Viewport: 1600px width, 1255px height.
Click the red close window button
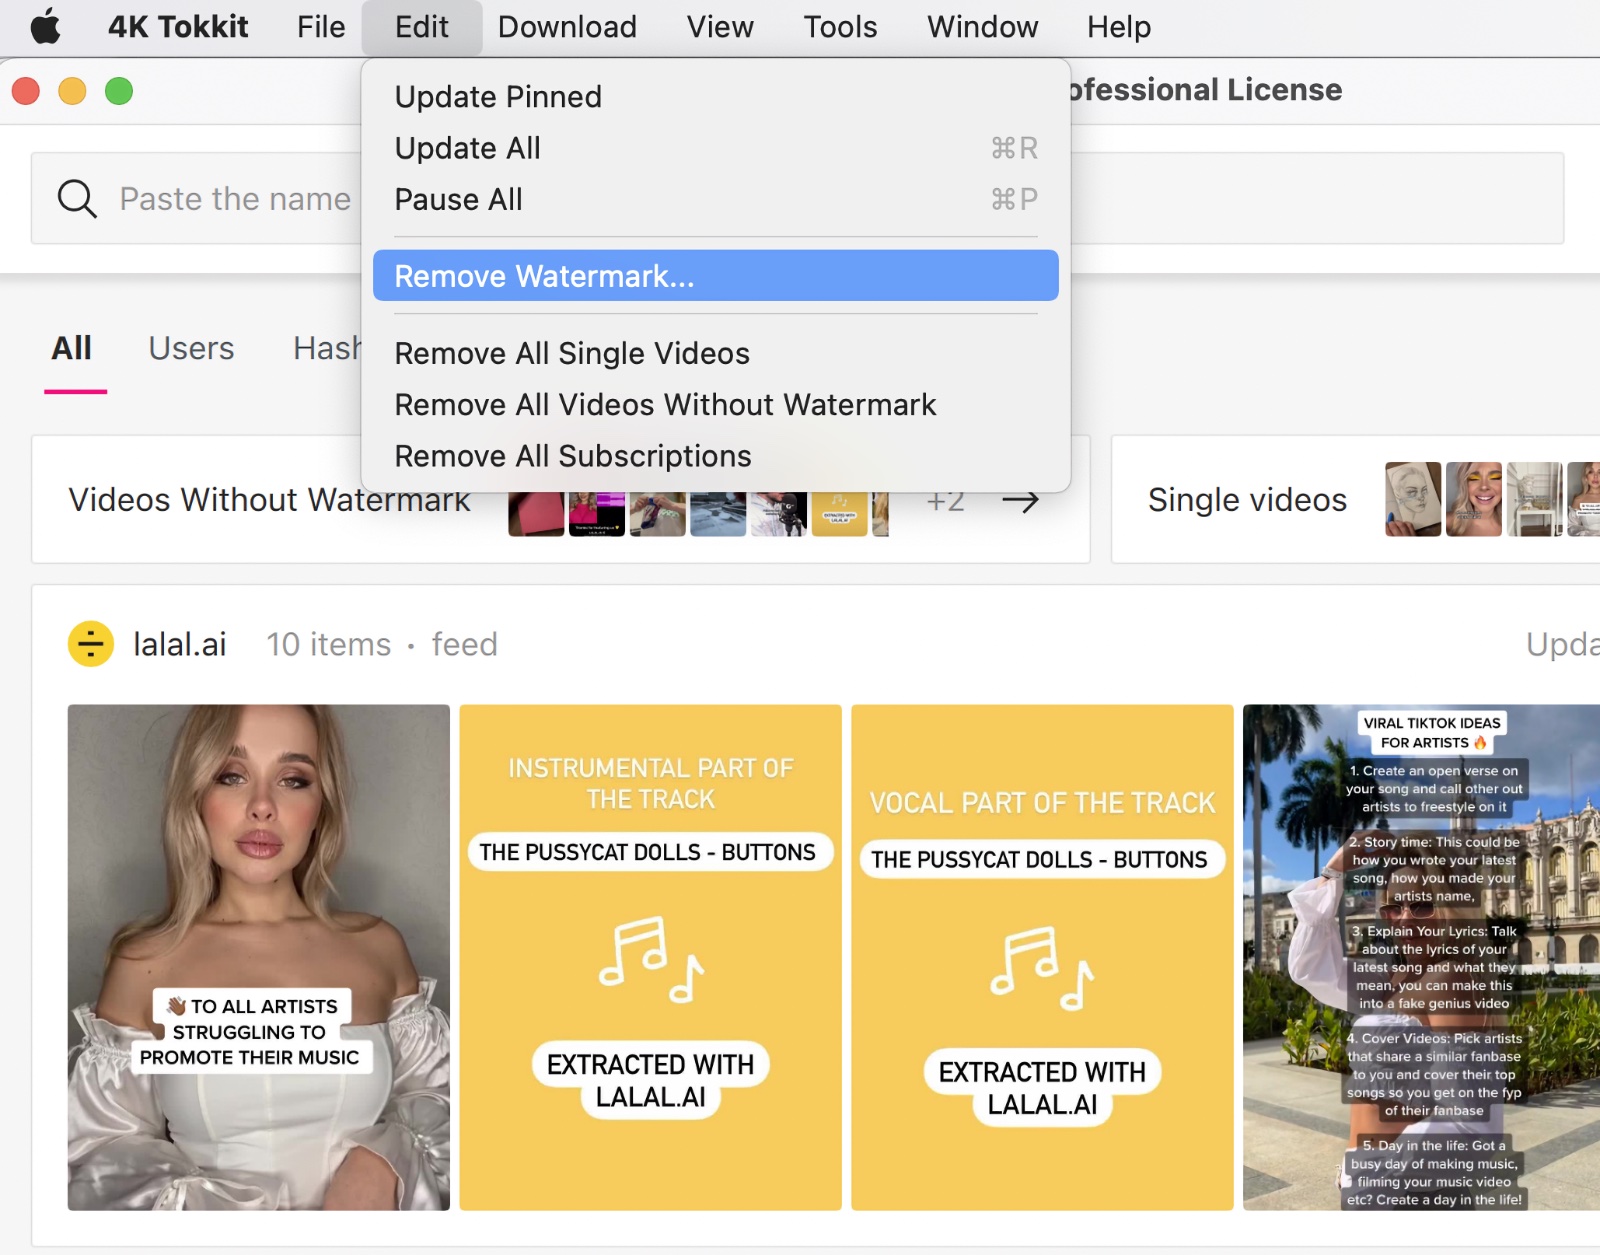click(26, 91)
